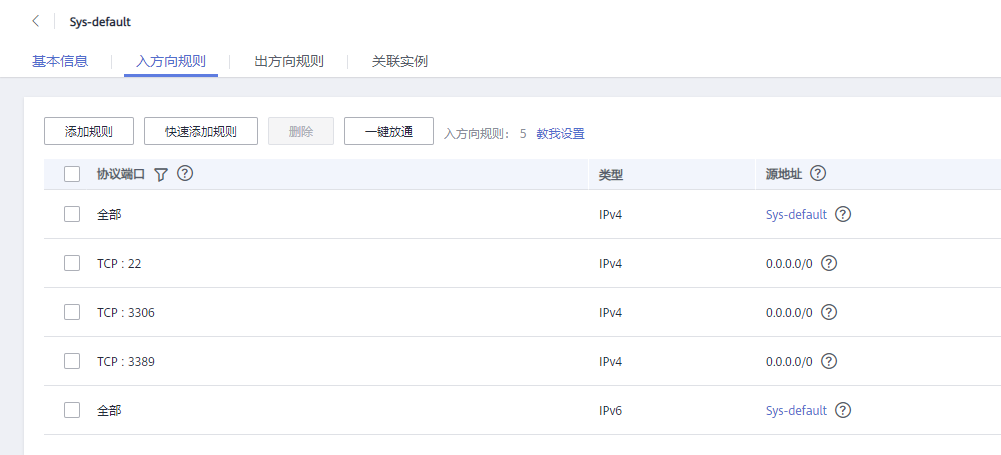Screen dimensions: 1001x455
Task: Show help icon beside 源地址 header
Action: click(x=818, y=173)
